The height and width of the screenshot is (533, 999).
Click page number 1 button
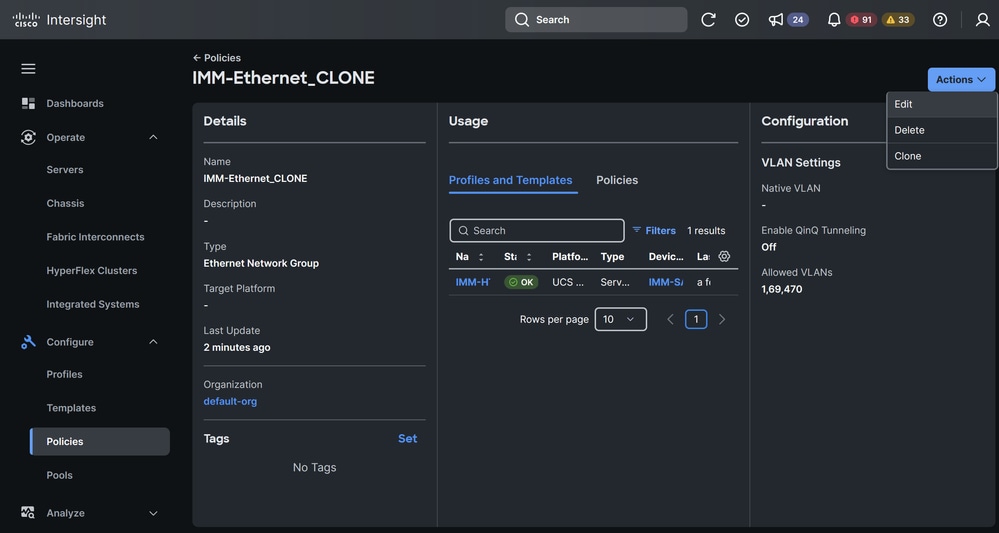tap(696, 319)
